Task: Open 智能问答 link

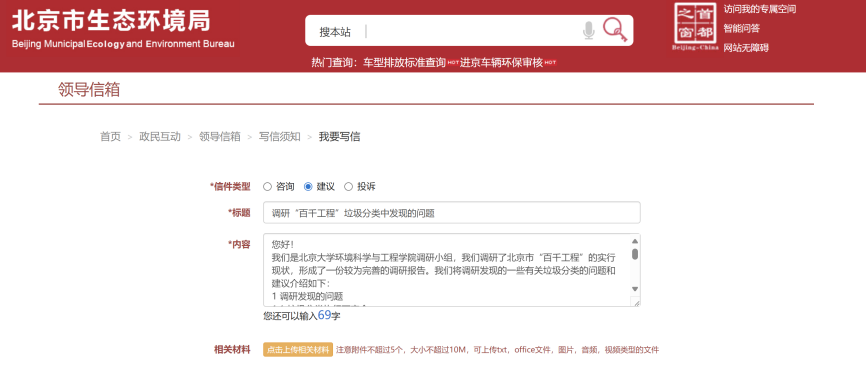Action: coord(742,28)
